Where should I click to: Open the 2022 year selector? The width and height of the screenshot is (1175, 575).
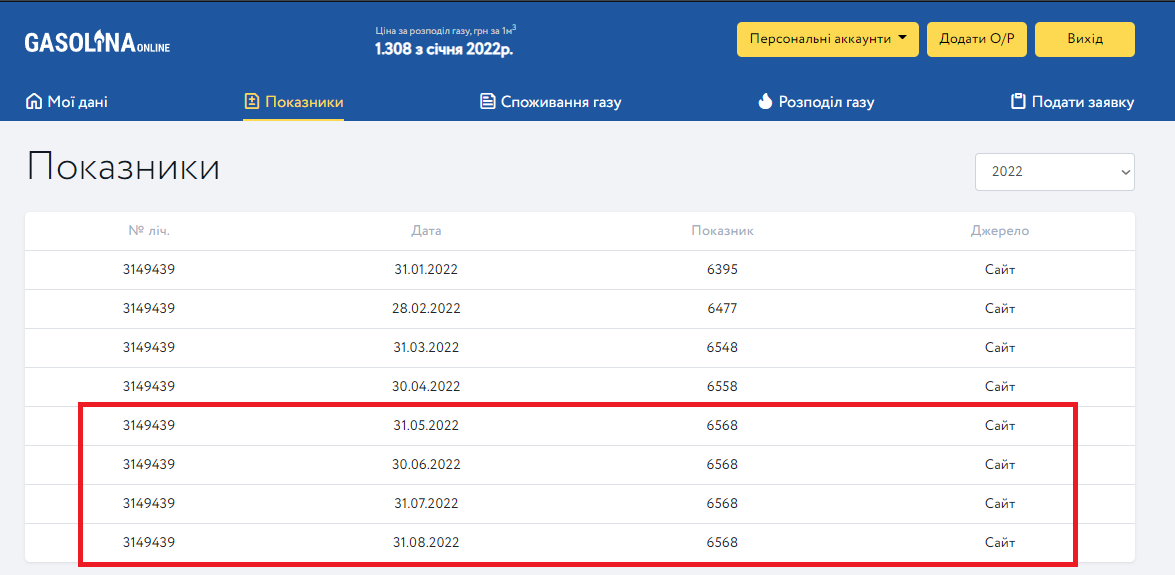coord(1054,172)
